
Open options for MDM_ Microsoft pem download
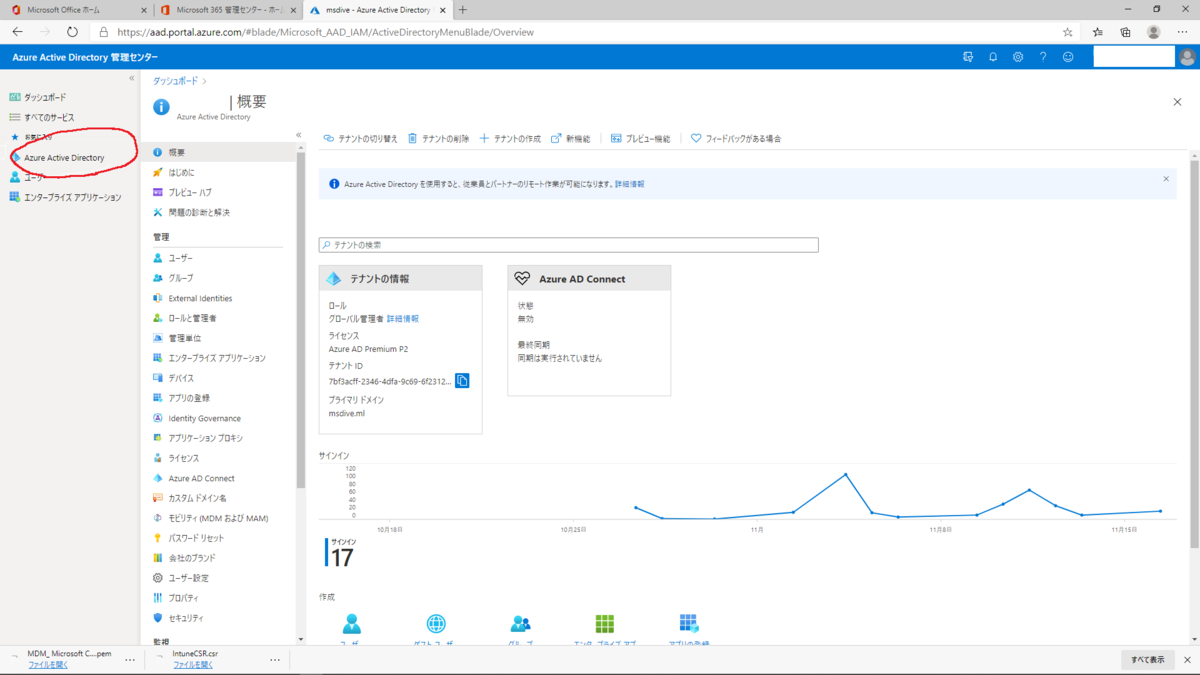[130, 660]
